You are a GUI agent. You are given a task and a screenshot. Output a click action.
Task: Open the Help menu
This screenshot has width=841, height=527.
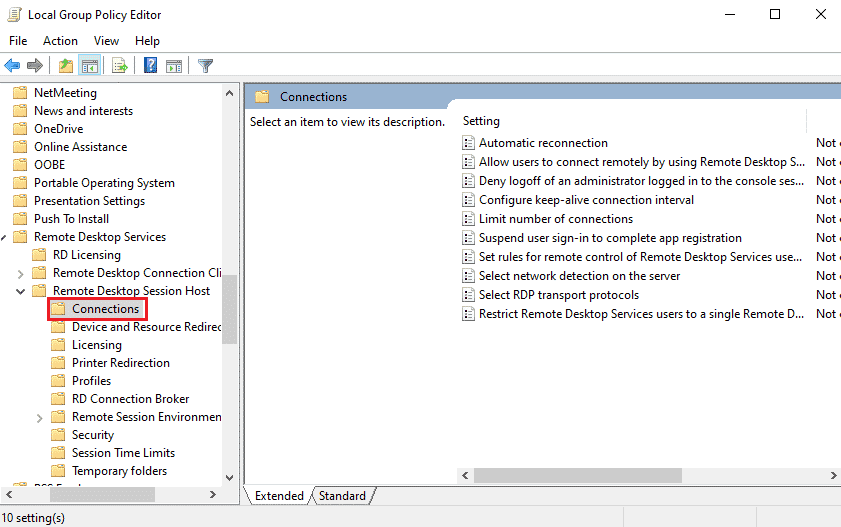click(147, 41)
